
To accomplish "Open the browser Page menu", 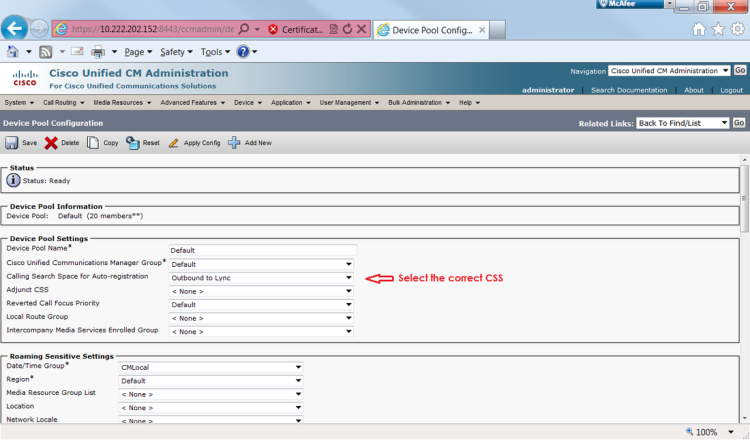I will (138, 52).
